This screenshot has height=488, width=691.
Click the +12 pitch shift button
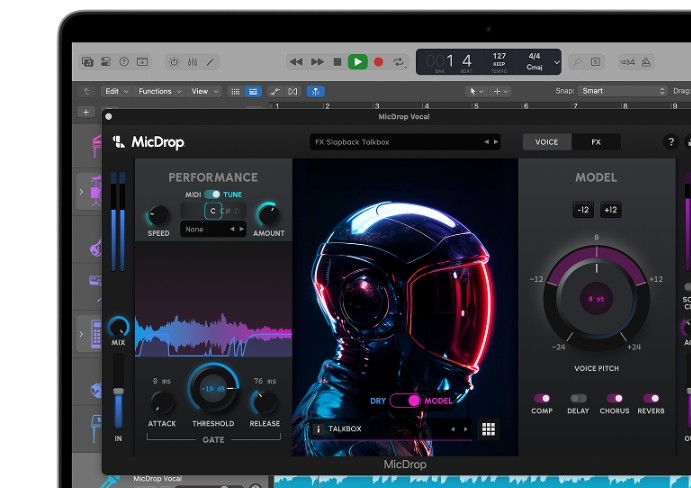coord(611,210)
